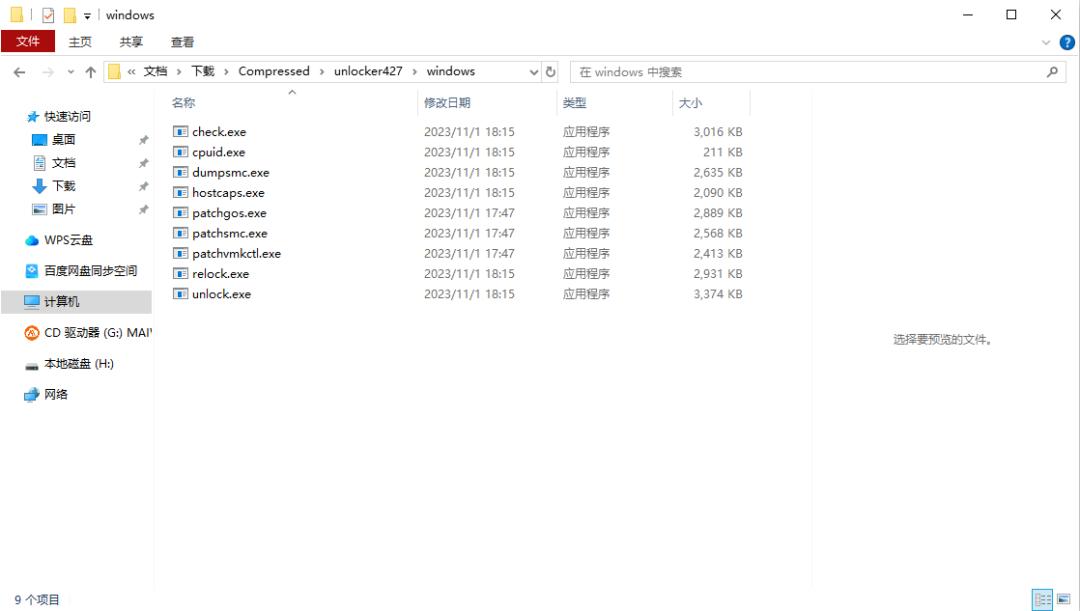Select the 下载 (Downloads) sidebar icon
This screenshot has height=611, width=1080.
coord(38,186)
